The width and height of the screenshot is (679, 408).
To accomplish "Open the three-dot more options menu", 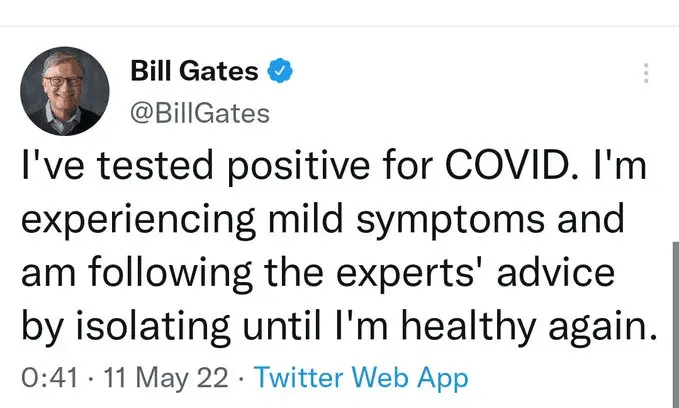I will [x=646, y=73].
